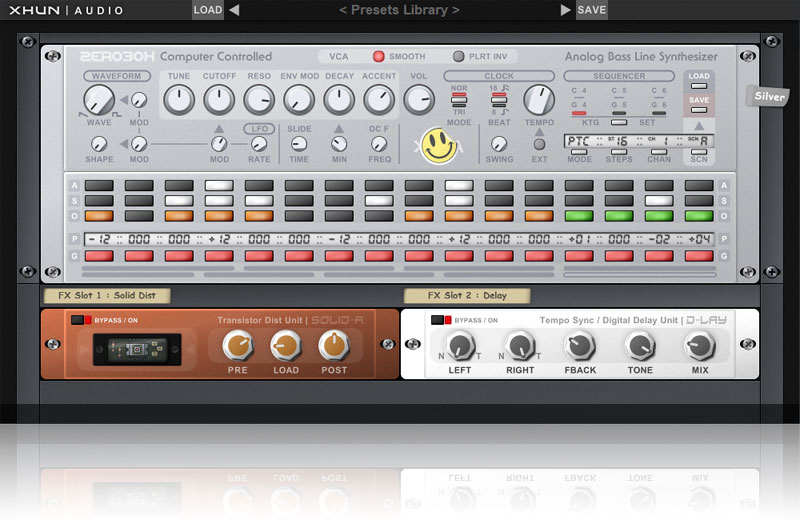800x524 pixels.
Task: Click the FBACK knob on delay unit
Action: pos(580,346)
